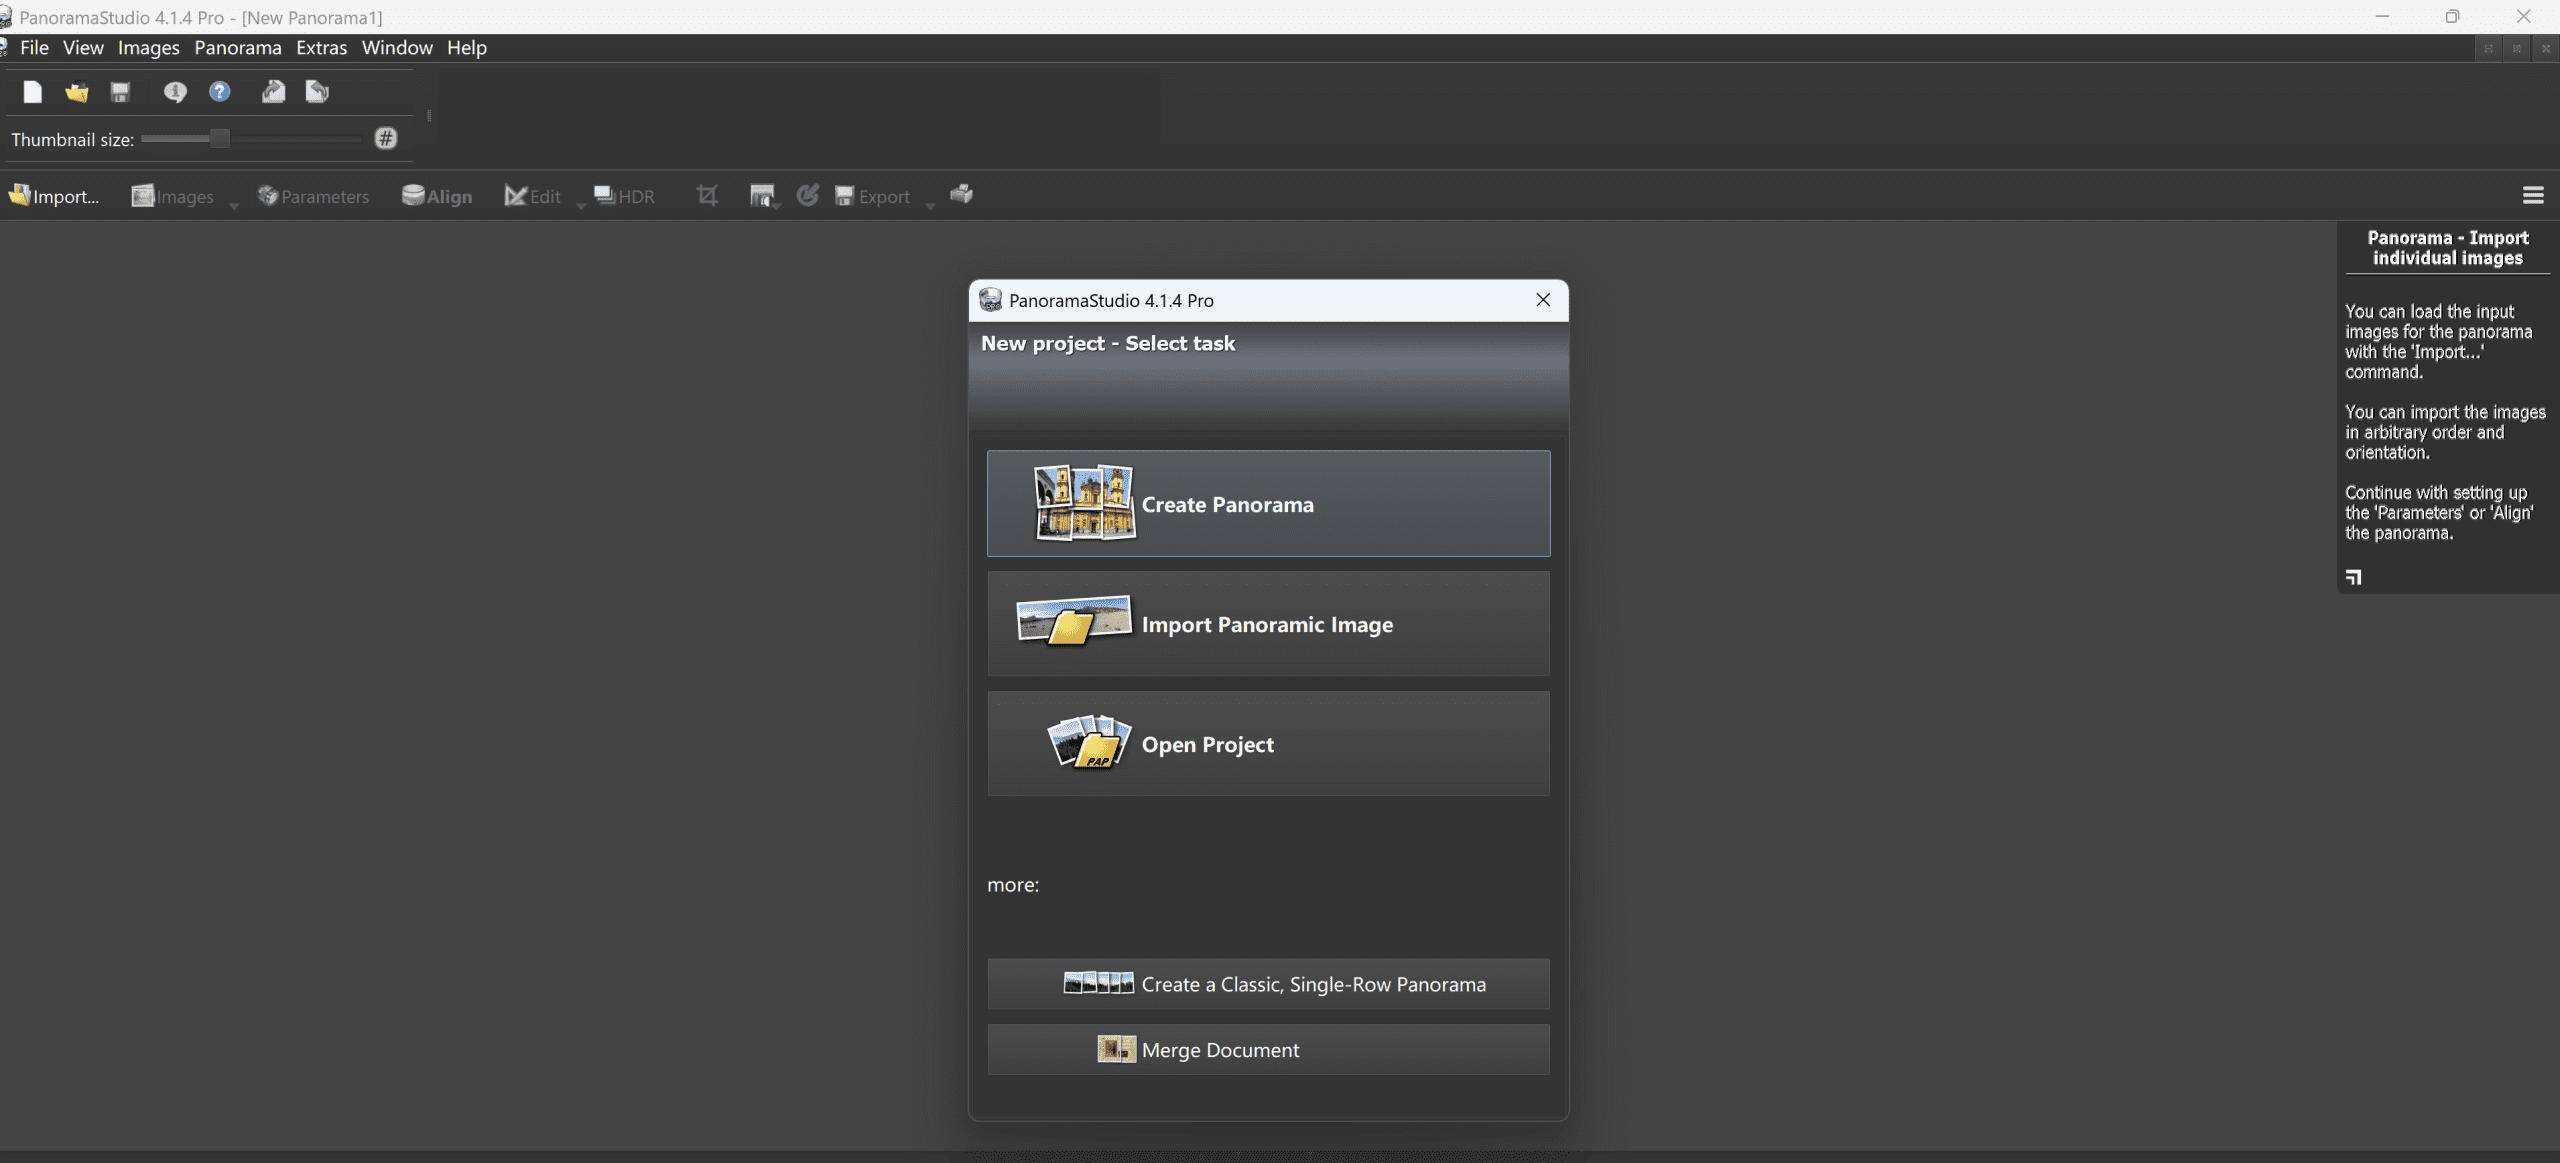Viewport: 2560px width, 1163px height.
Task: Open the hamburger menu at toolbar right
Action: click(x=2533, y=196)
